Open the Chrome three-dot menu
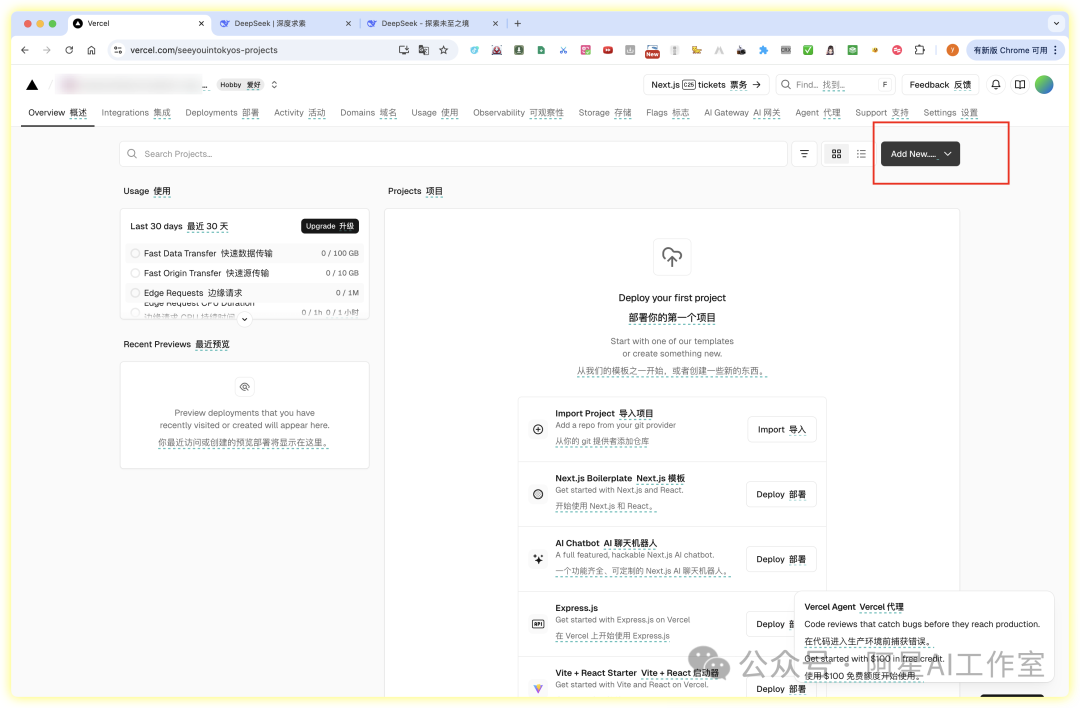 pyautogui.click(x=1055, y=50)
